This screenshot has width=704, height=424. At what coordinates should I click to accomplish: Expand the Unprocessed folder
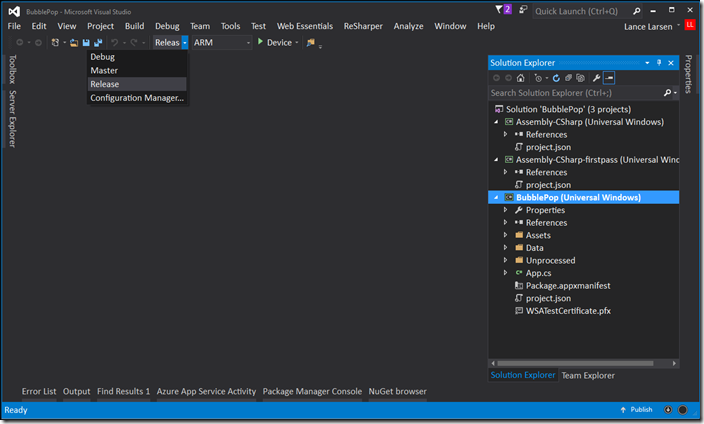click(506, 260)
